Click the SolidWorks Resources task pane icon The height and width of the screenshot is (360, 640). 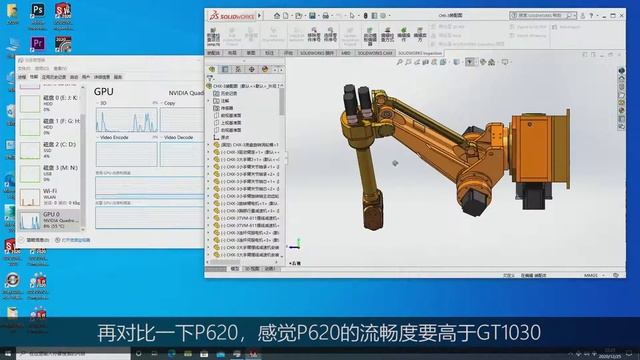pos(621,78)
